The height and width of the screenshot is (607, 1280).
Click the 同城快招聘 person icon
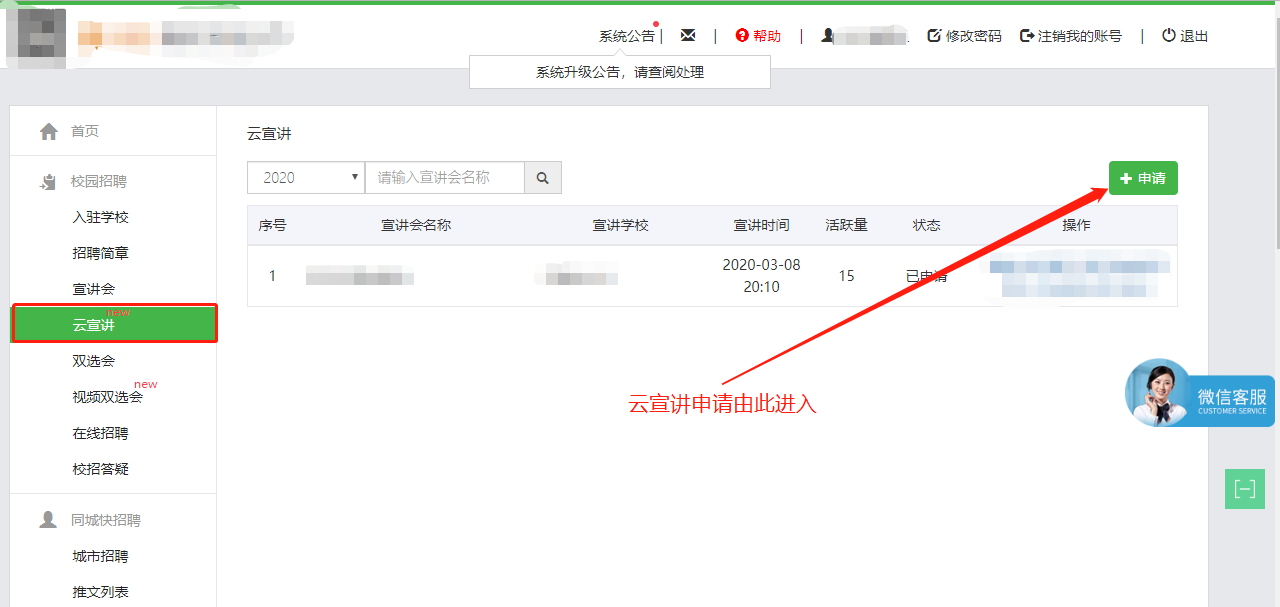tap(48, 520)
